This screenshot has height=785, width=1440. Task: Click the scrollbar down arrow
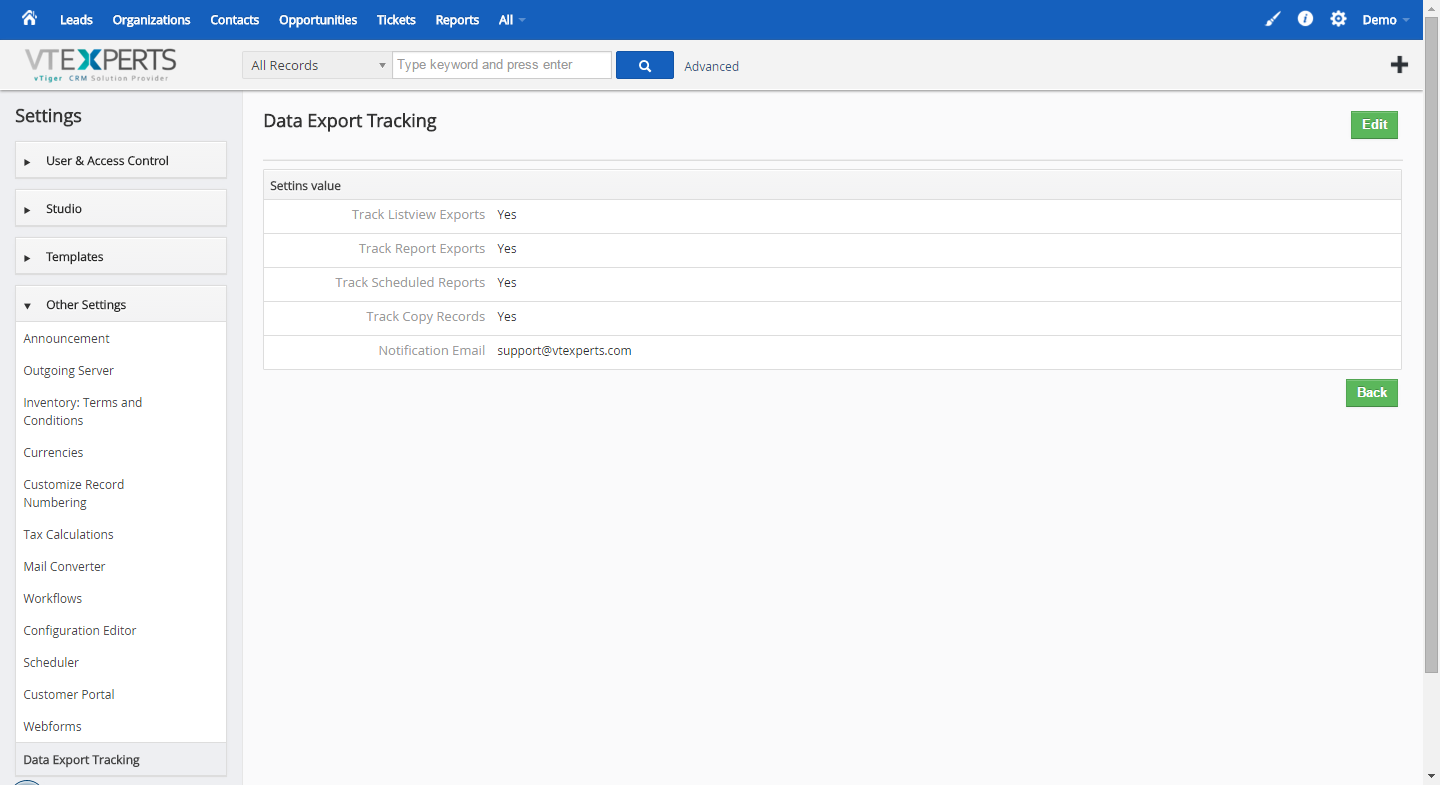1431,776
